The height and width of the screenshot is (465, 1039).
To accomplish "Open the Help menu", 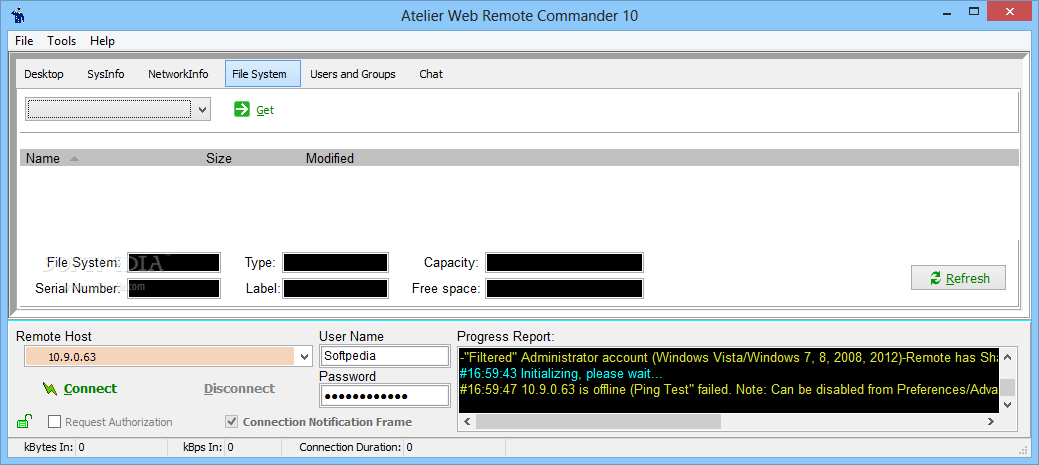I will coord(103,41).
